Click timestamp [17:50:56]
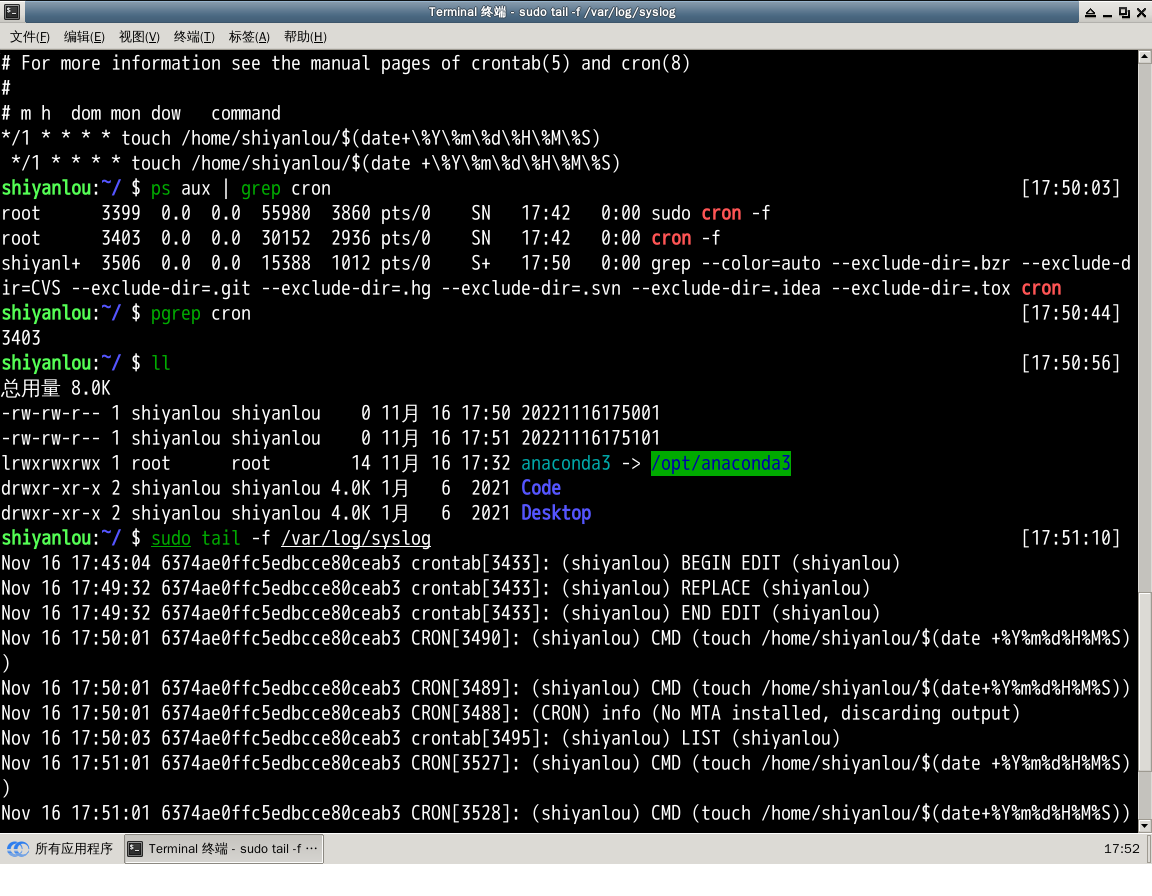 [x=1070, y=364]
